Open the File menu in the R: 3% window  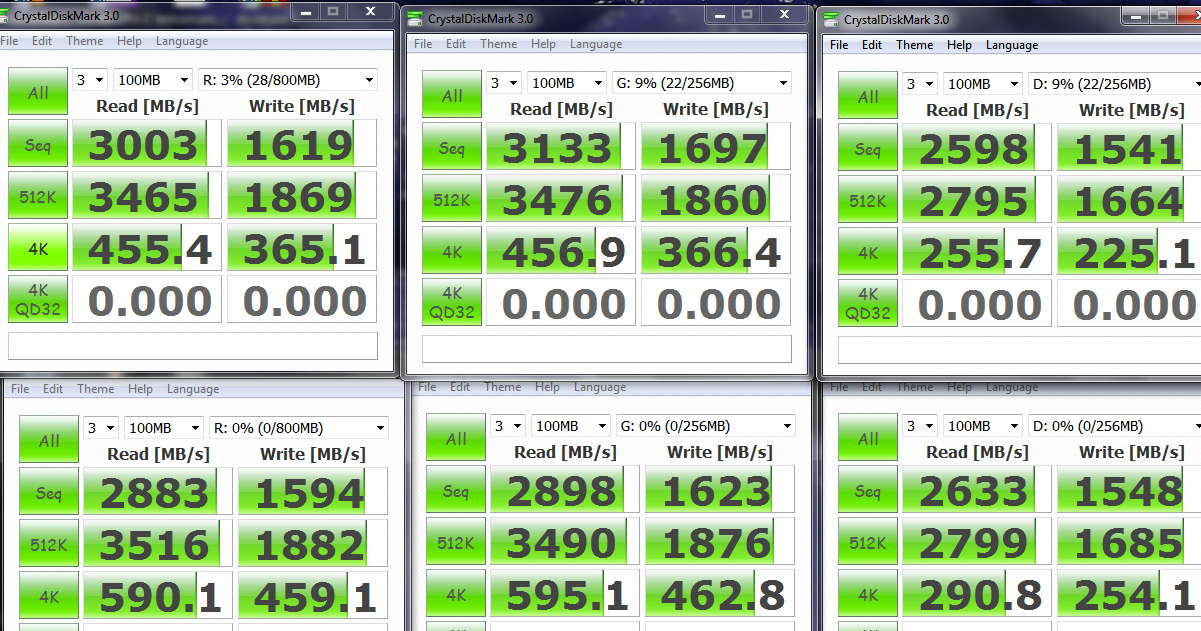[x=10, y=41]
